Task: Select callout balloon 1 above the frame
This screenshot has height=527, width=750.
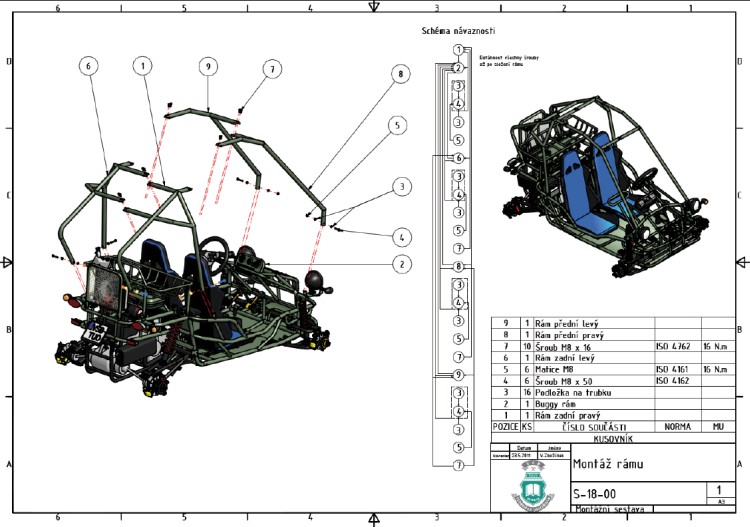Action: (144, 66)
